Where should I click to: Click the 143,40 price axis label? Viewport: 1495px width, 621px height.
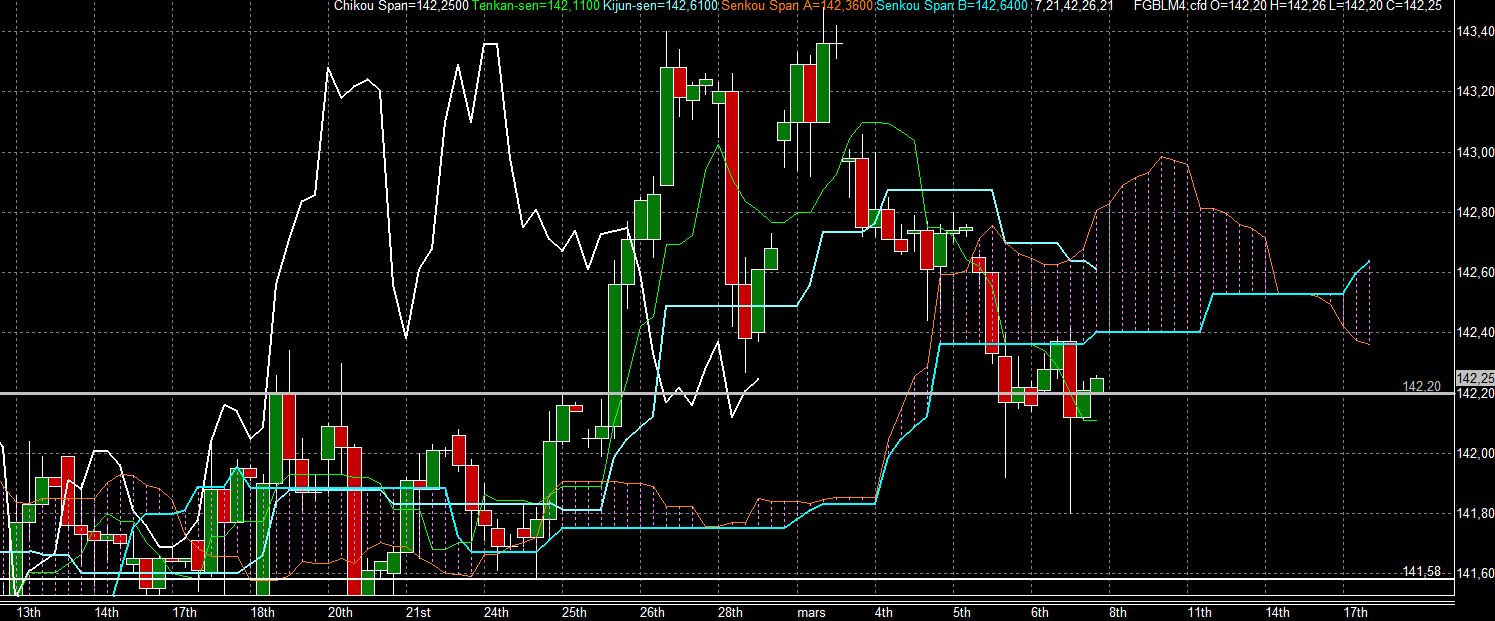tap(1475, 33)
